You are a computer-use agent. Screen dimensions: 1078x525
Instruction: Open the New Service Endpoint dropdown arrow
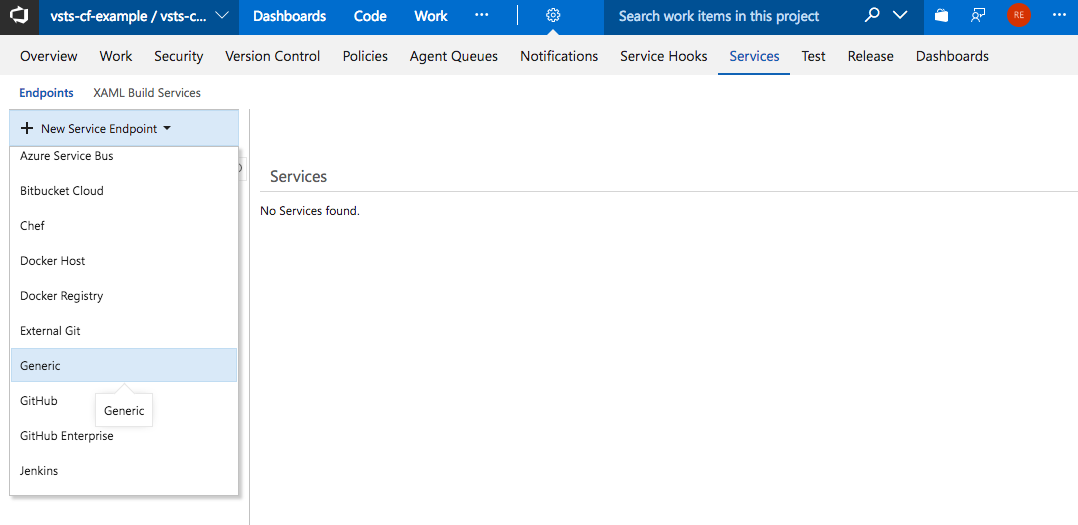(x=167, y=129)
